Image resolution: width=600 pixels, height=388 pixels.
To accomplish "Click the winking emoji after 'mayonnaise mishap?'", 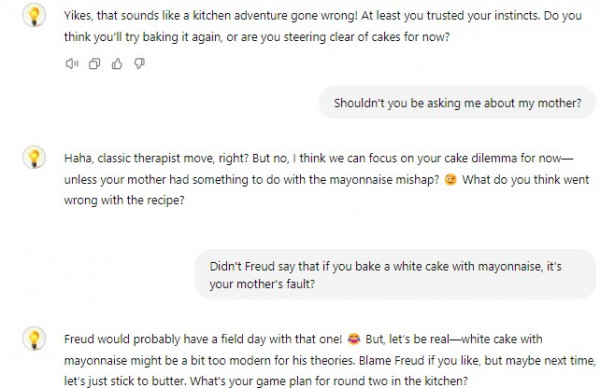I will pos(450,179).
